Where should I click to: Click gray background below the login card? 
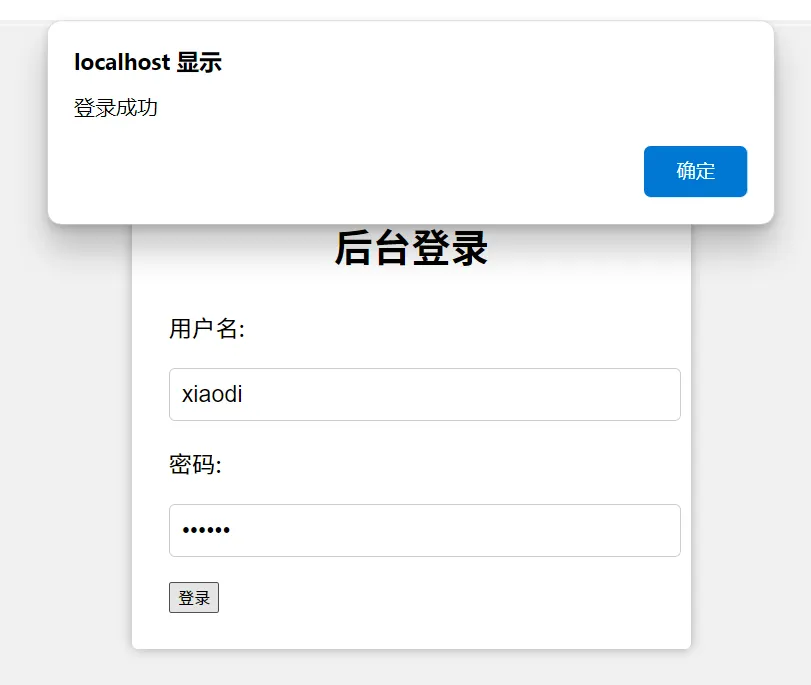[411, 668]
